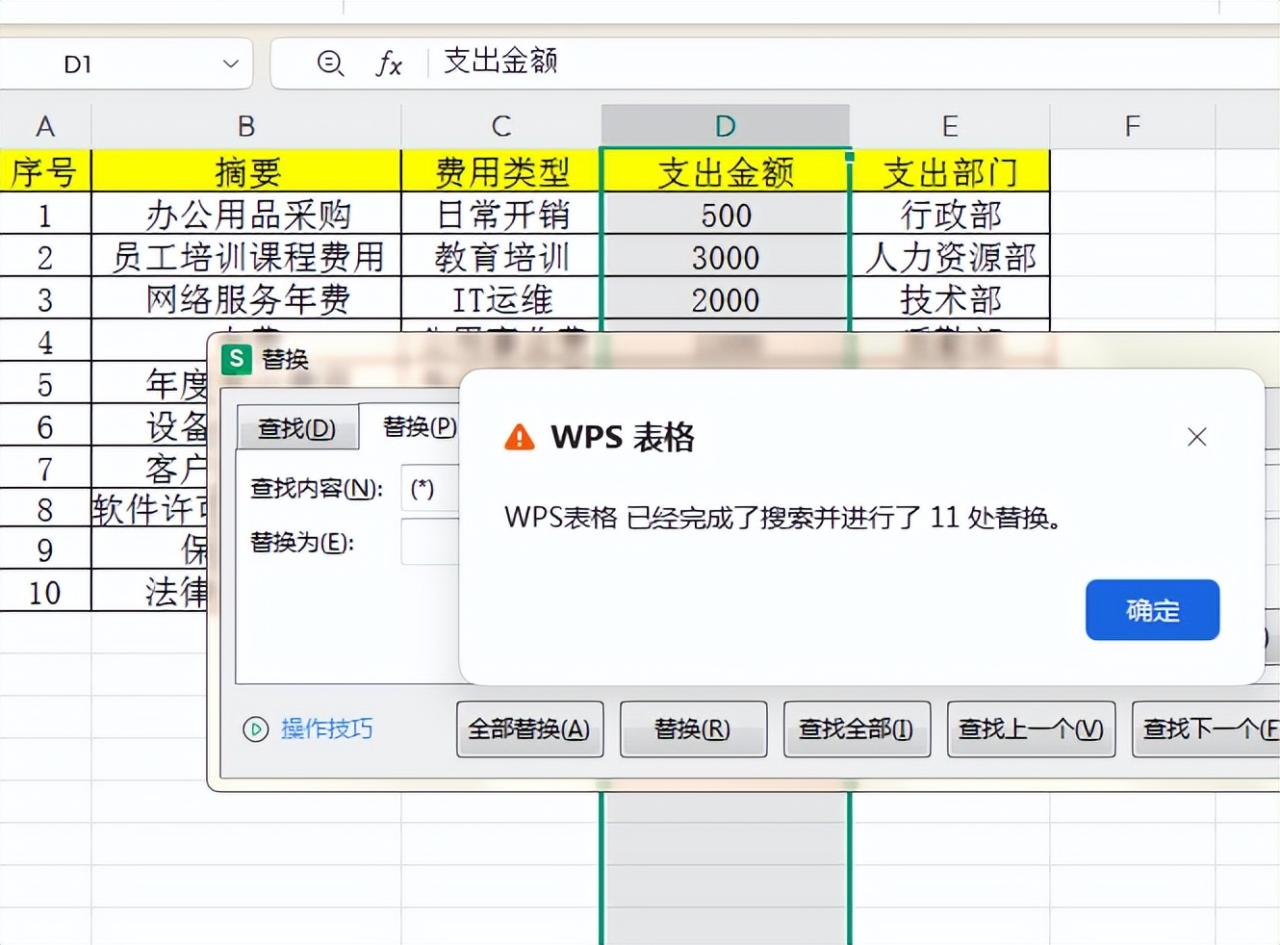The height and width of the screenshot is (945, 1280).
Task: Select column B header
Action: tap(246, 126)
